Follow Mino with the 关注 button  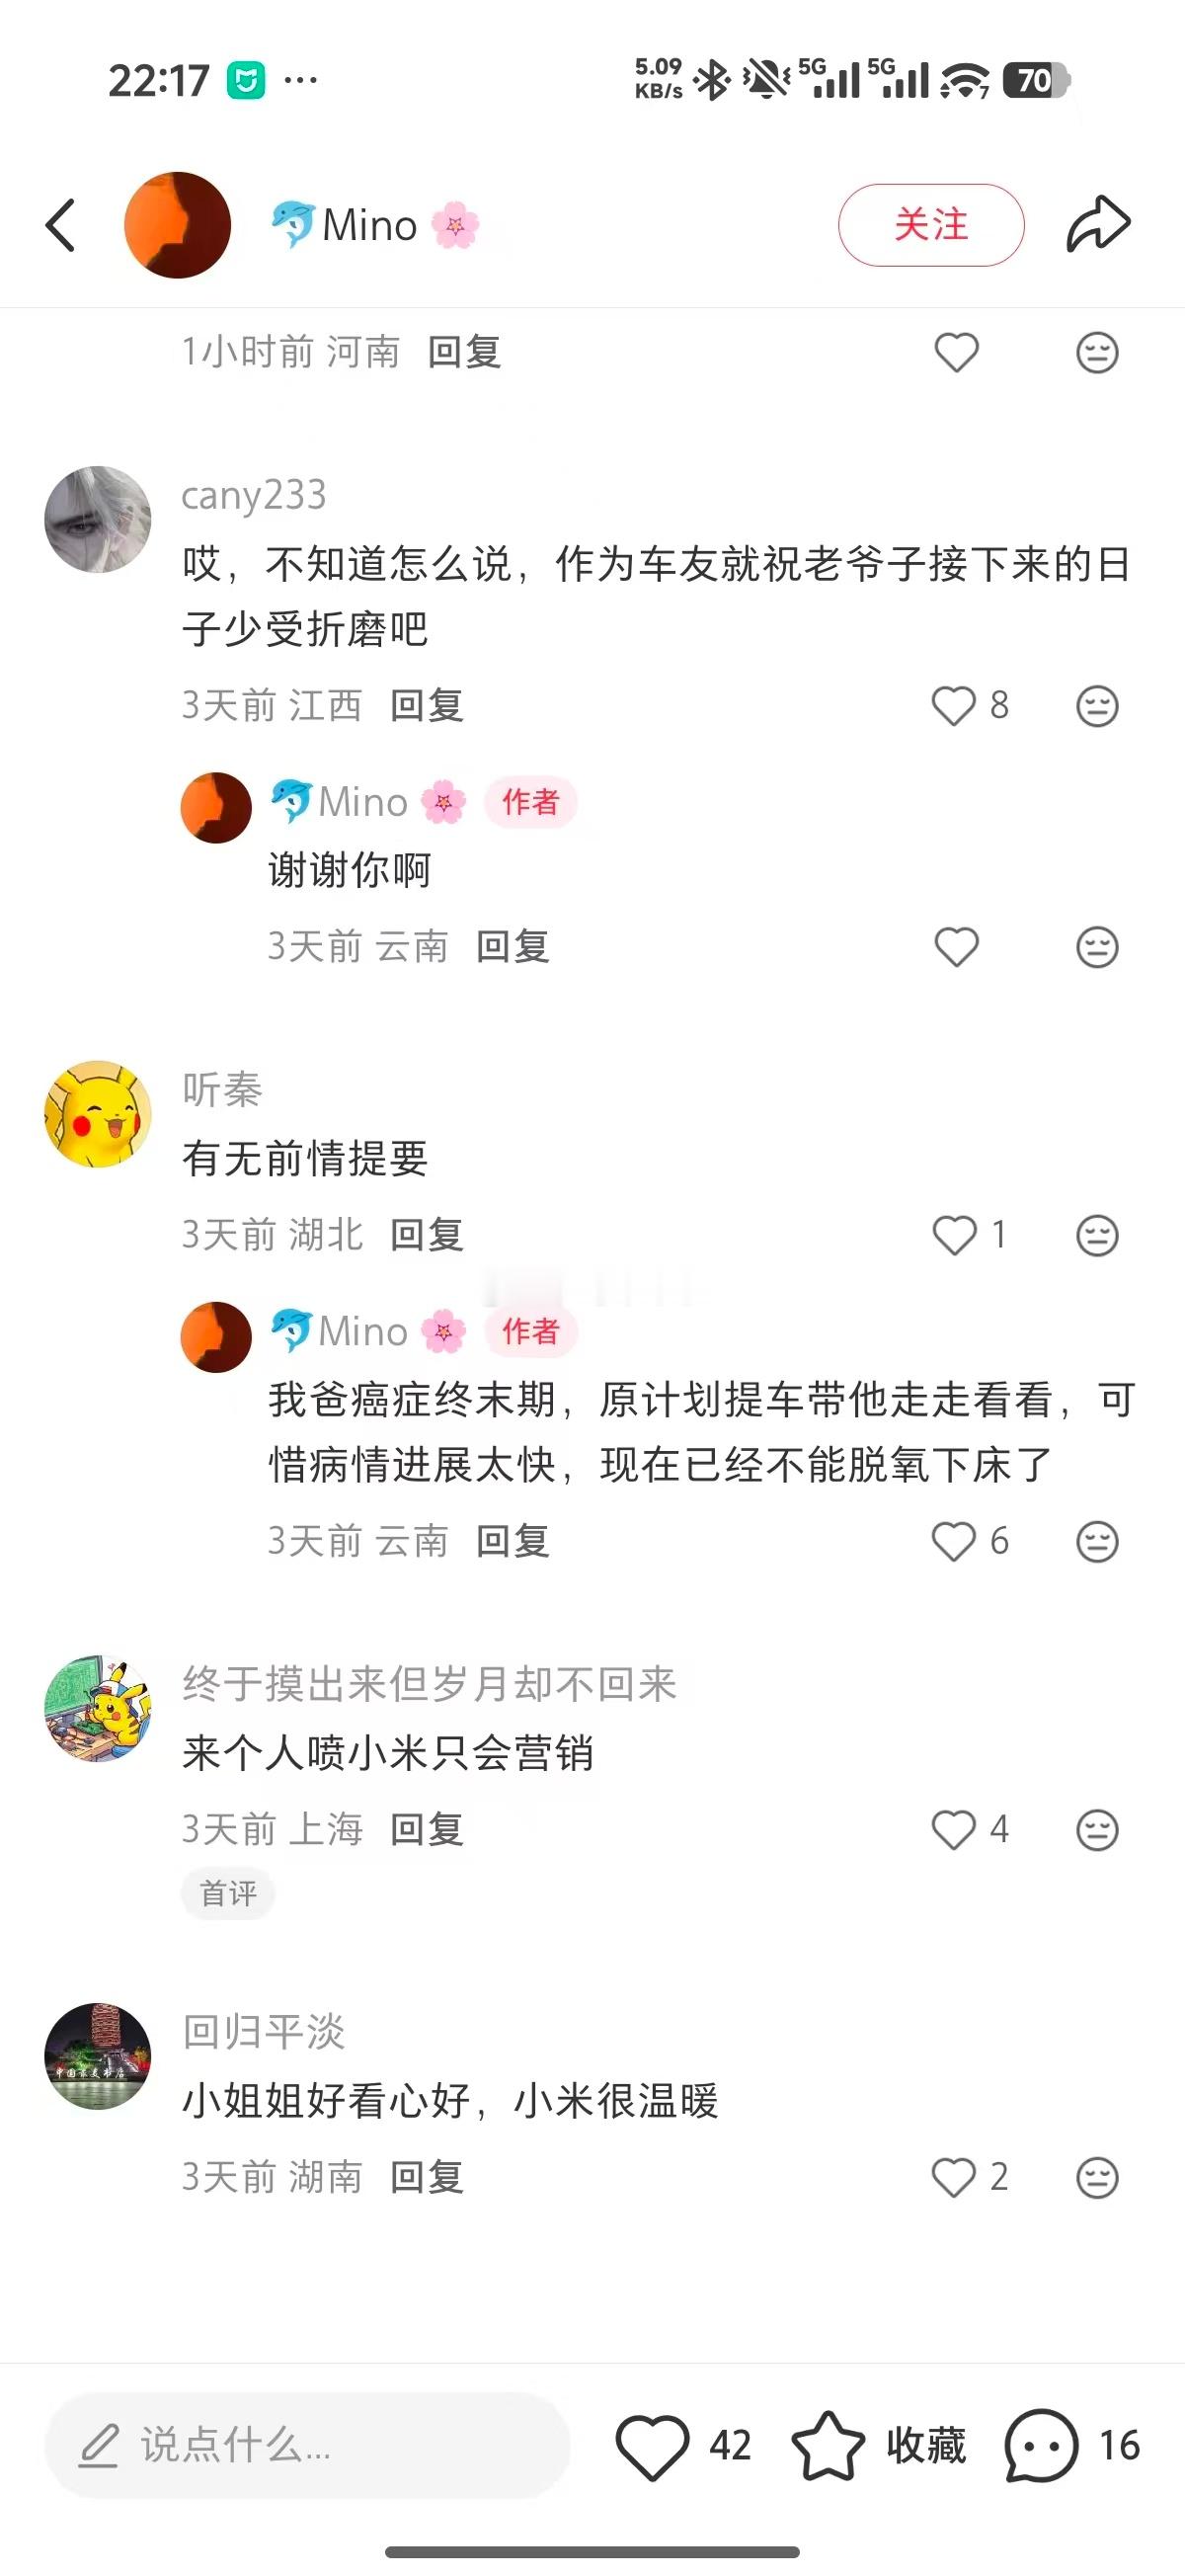931,225
